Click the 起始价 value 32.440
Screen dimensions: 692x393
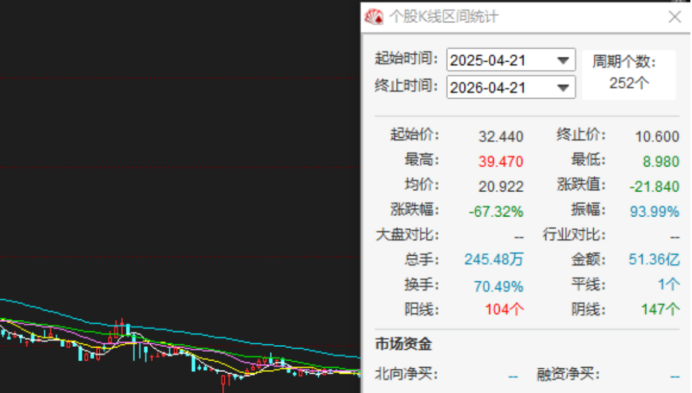501,136
